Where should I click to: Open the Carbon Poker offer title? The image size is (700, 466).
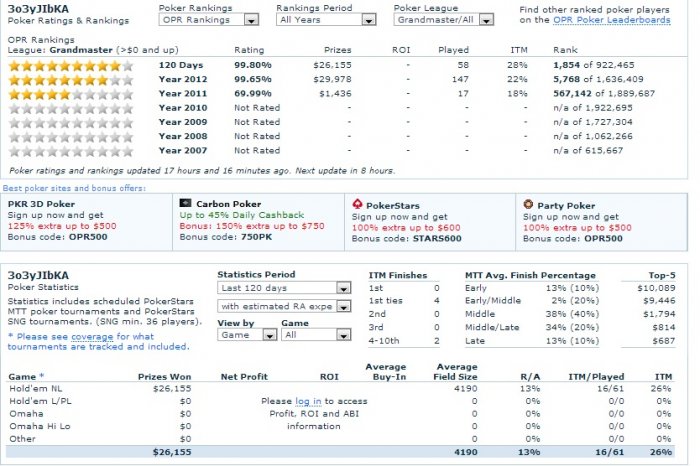coord(229,204)
